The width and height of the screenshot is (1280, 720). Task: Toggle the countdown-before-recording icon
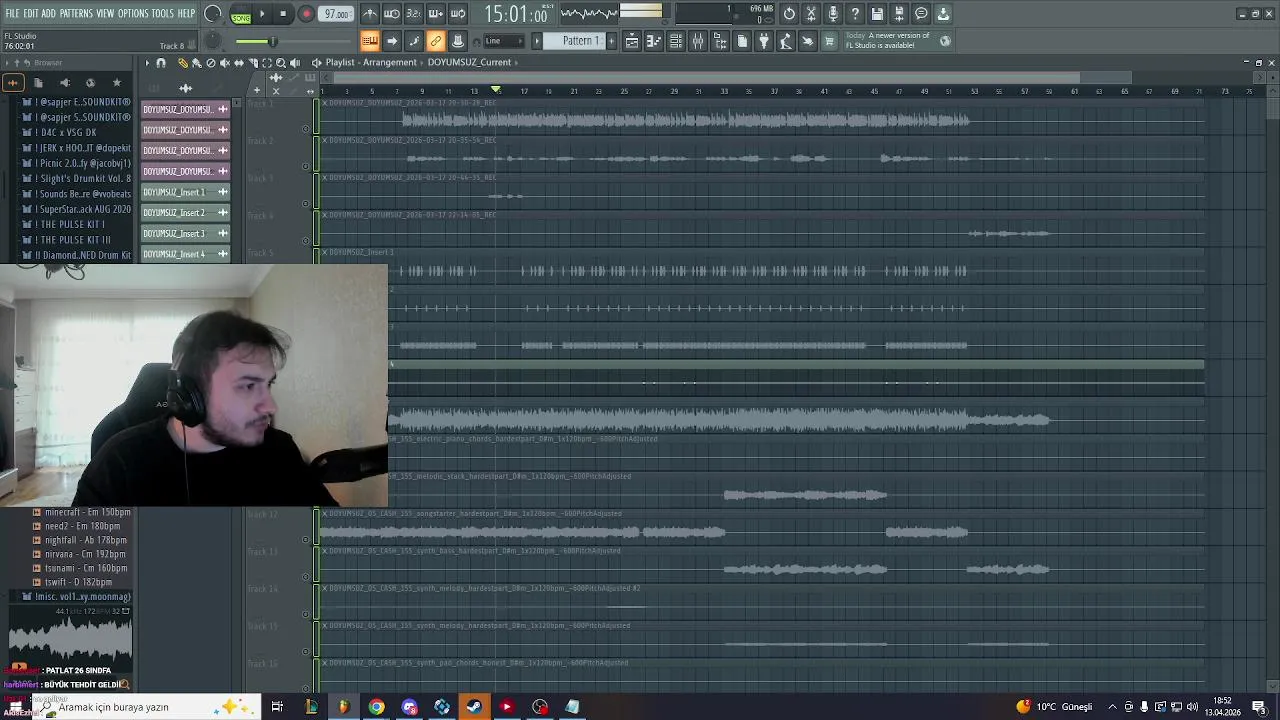point(414,14)
